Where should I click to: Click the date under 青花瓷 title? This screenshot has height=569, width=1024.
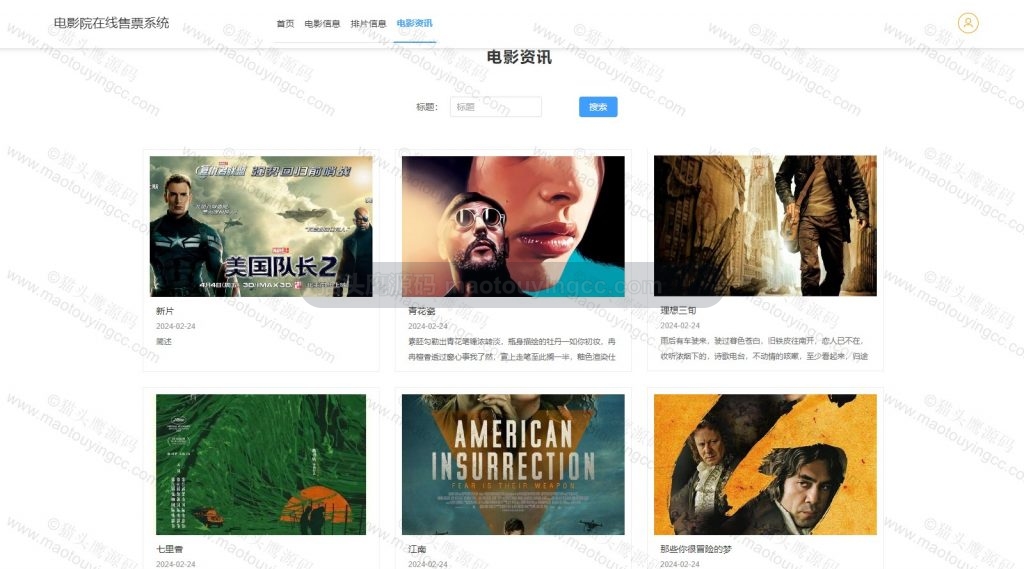point(428,326)
